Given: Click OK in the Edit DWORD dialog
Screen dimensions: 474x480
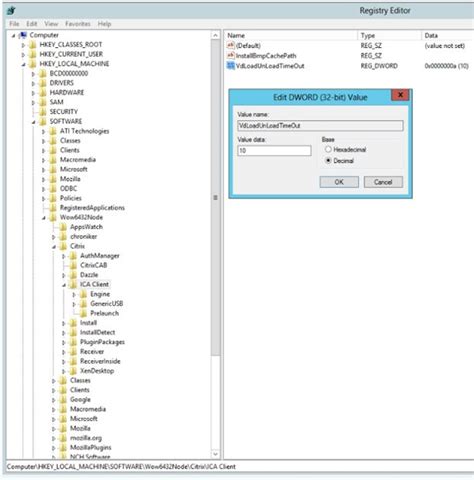Looking at the screenshot, I should [339, 182].
